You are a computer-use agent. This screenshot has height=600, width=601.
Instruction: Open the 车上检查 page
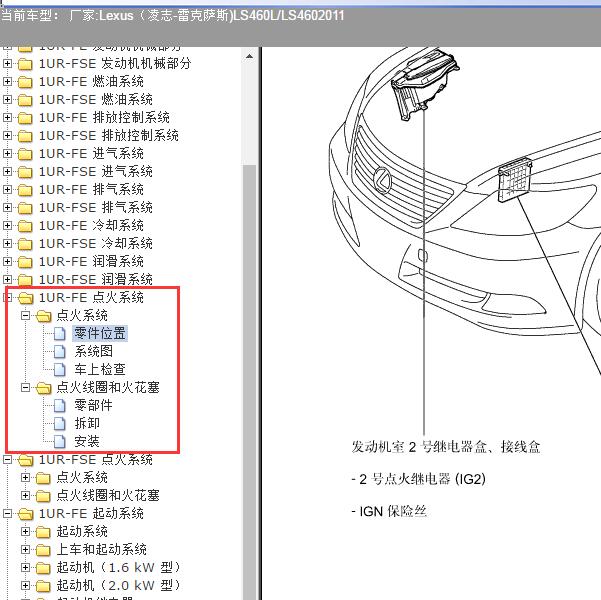(100, 370)
